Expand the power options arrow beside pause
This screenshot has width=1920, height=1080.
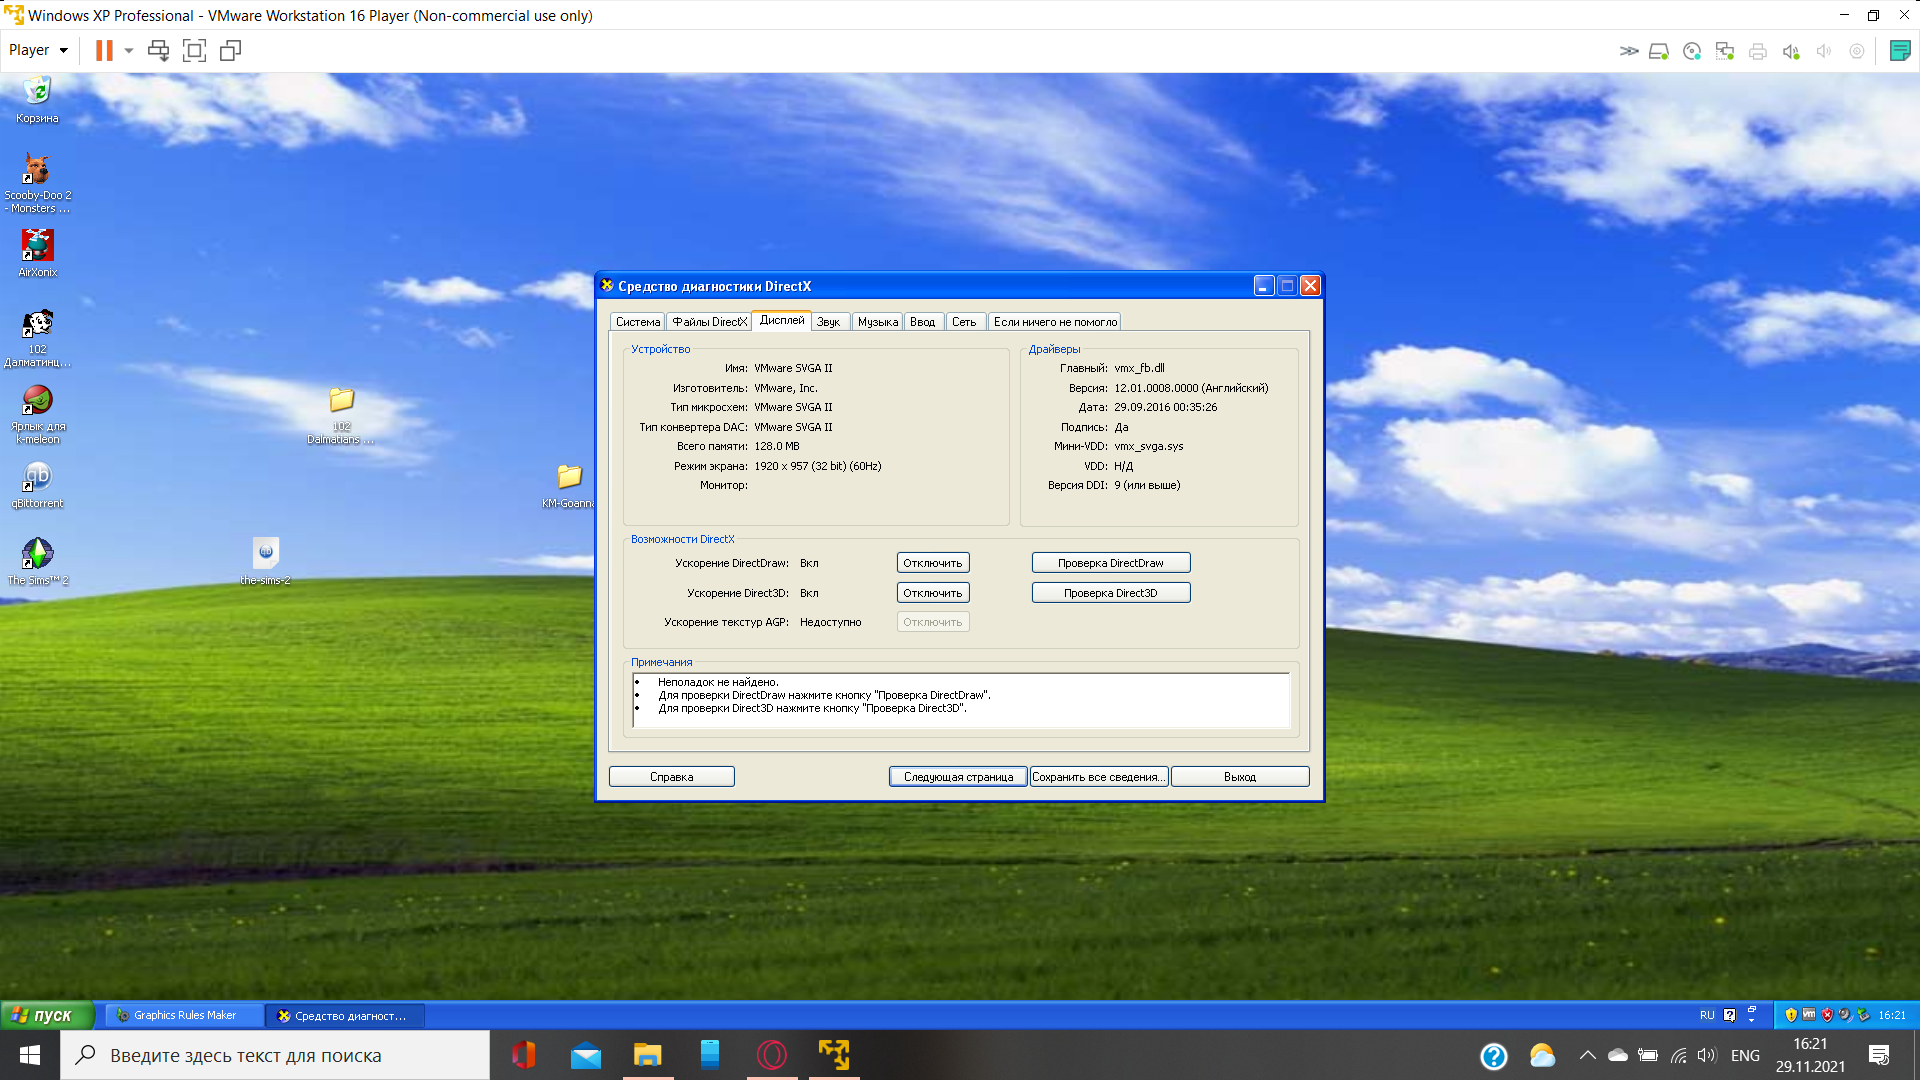[129, 50]
